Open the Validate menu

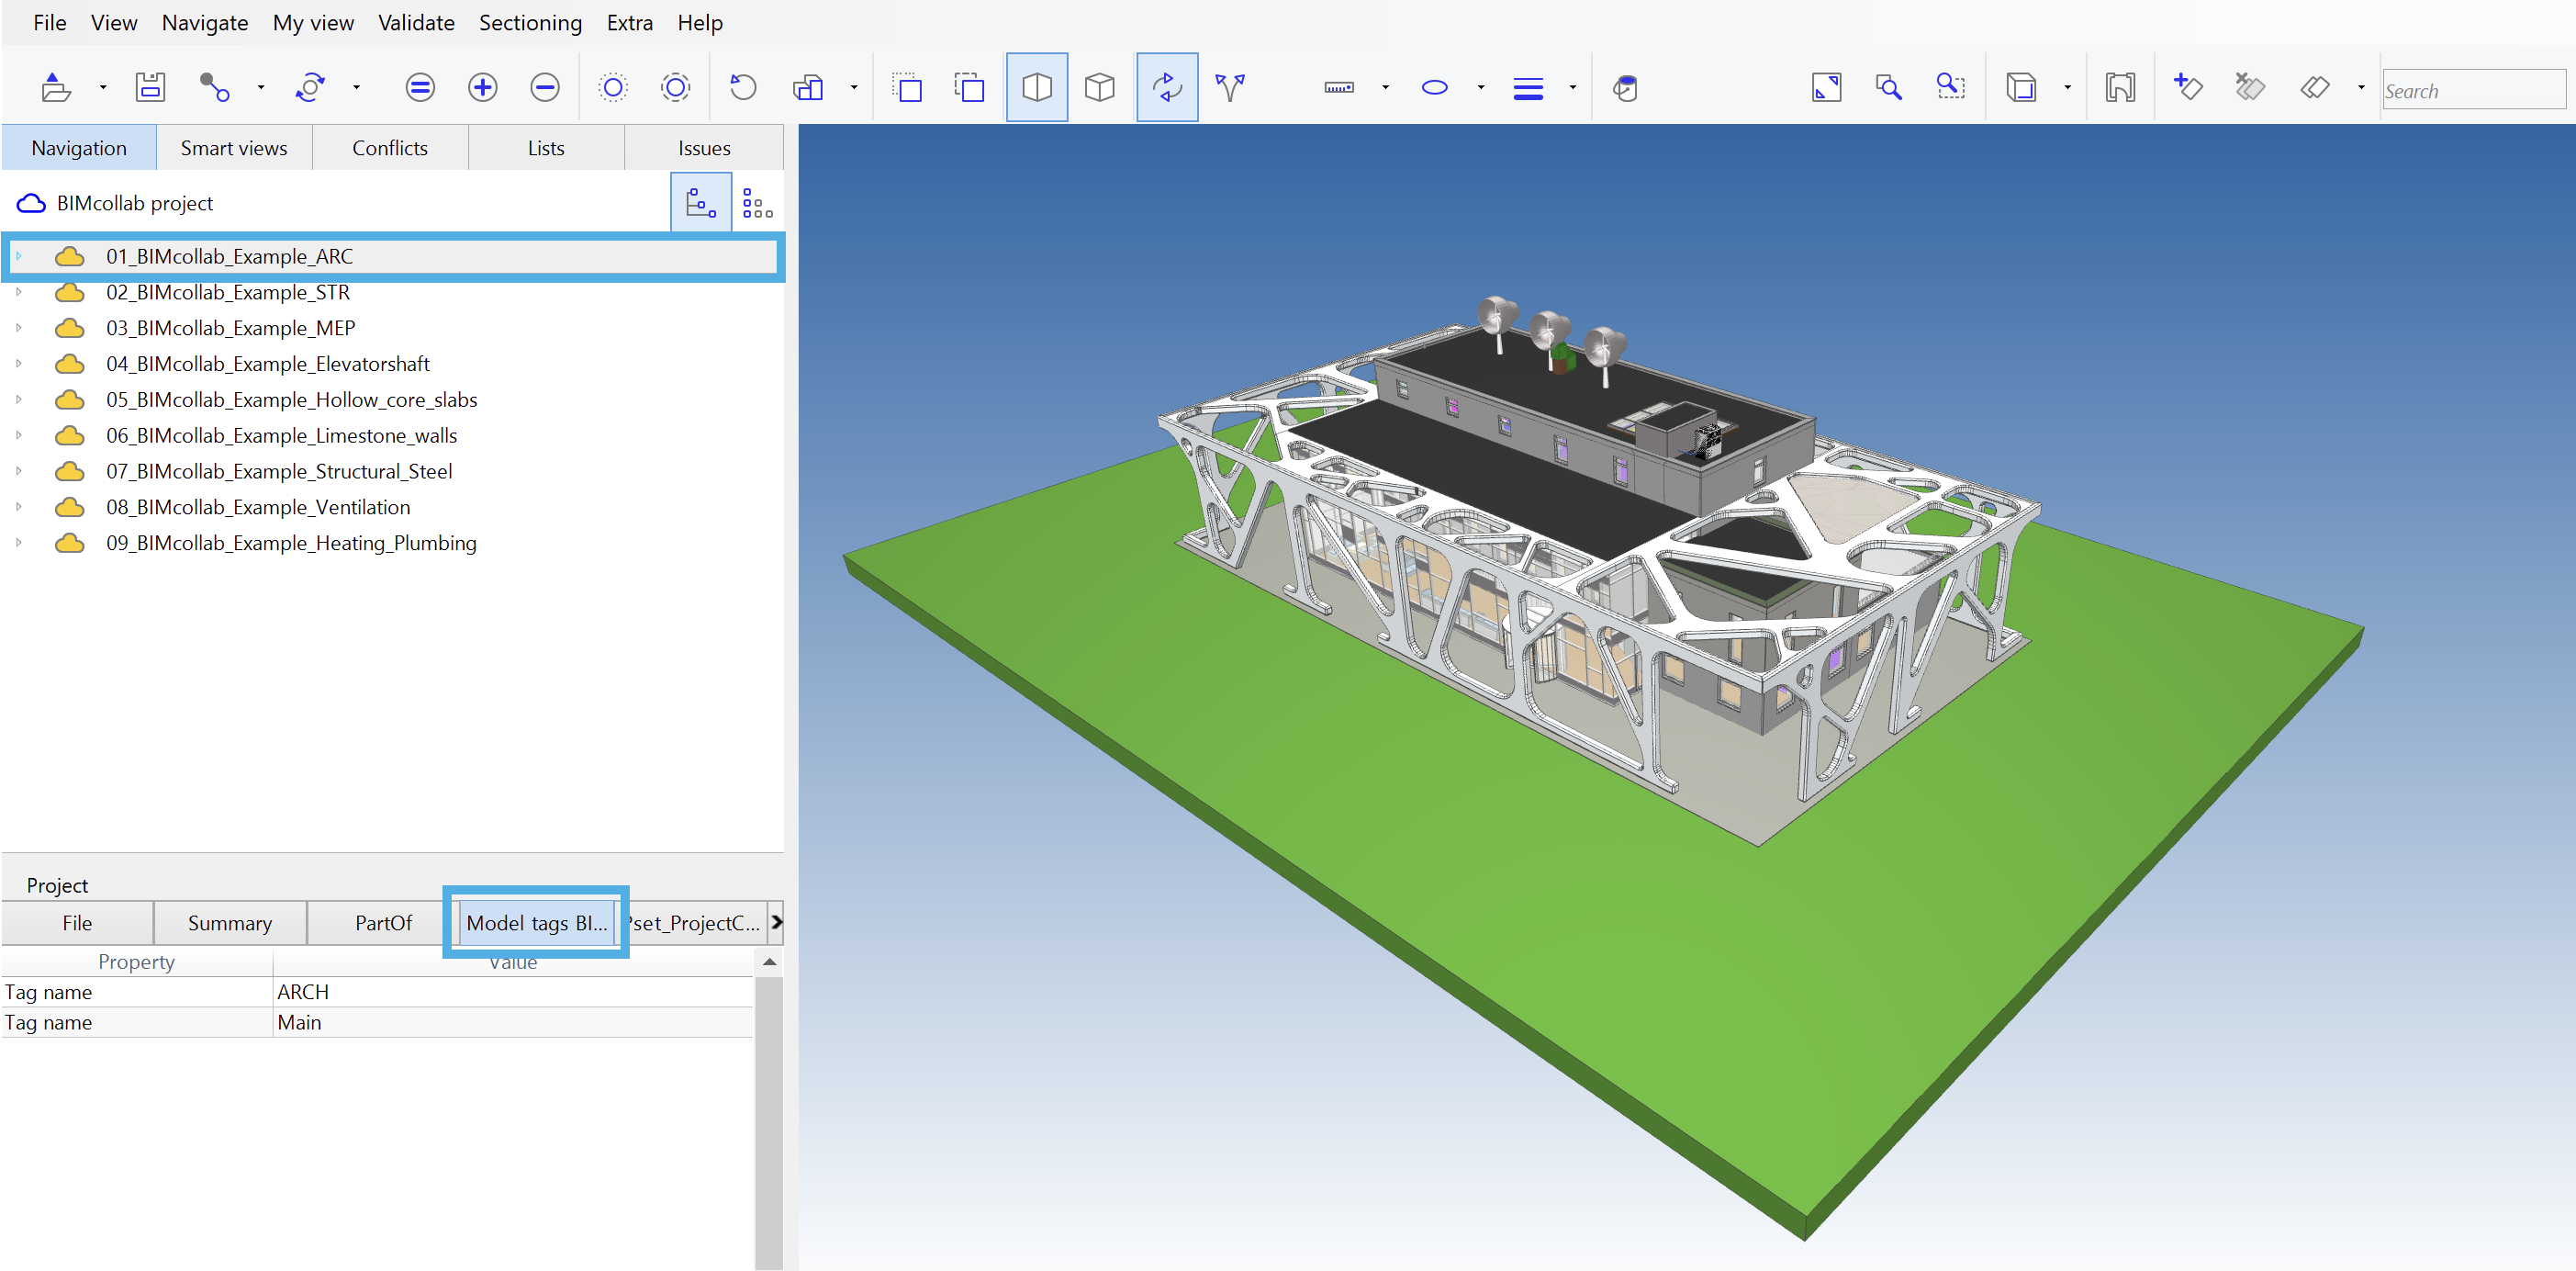pyautogui.click(x=416, y=22)
